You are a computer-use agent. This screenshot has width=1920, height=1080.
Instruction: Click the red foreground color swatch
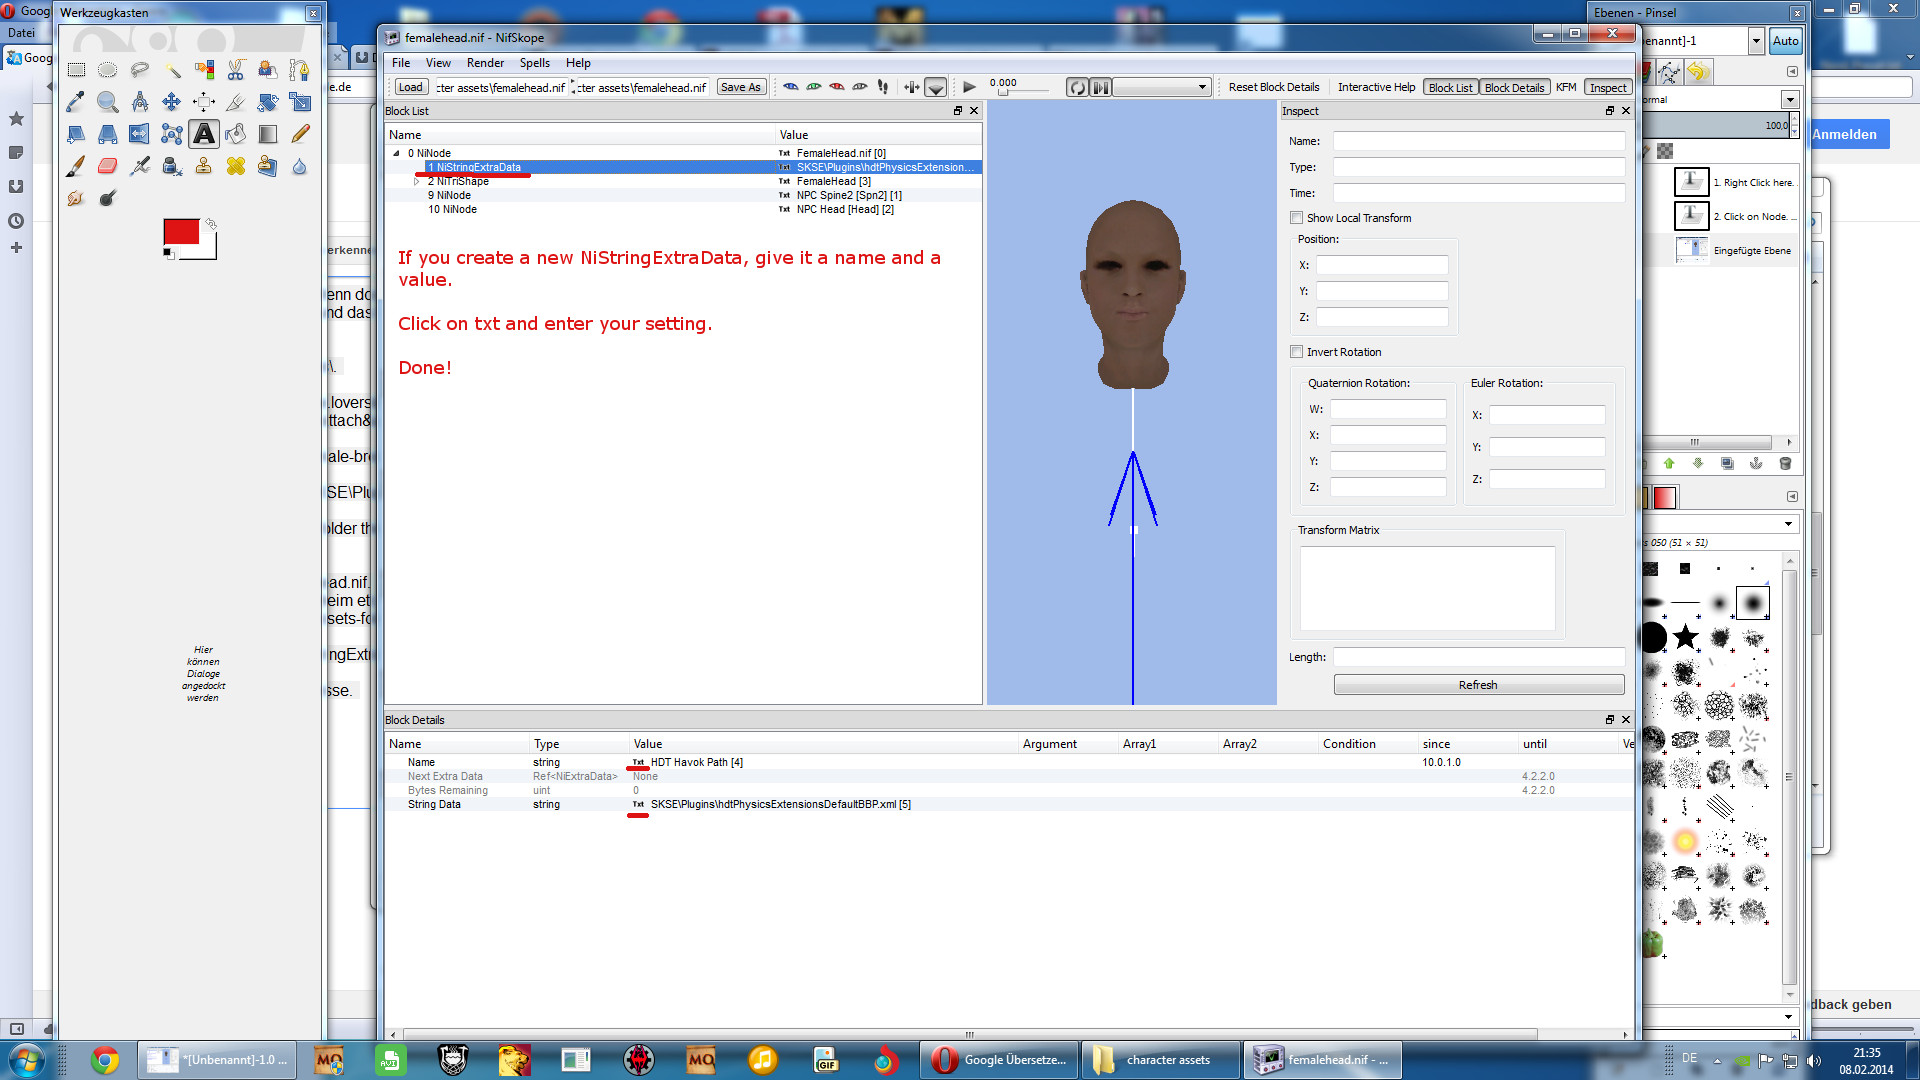point(181,232)
